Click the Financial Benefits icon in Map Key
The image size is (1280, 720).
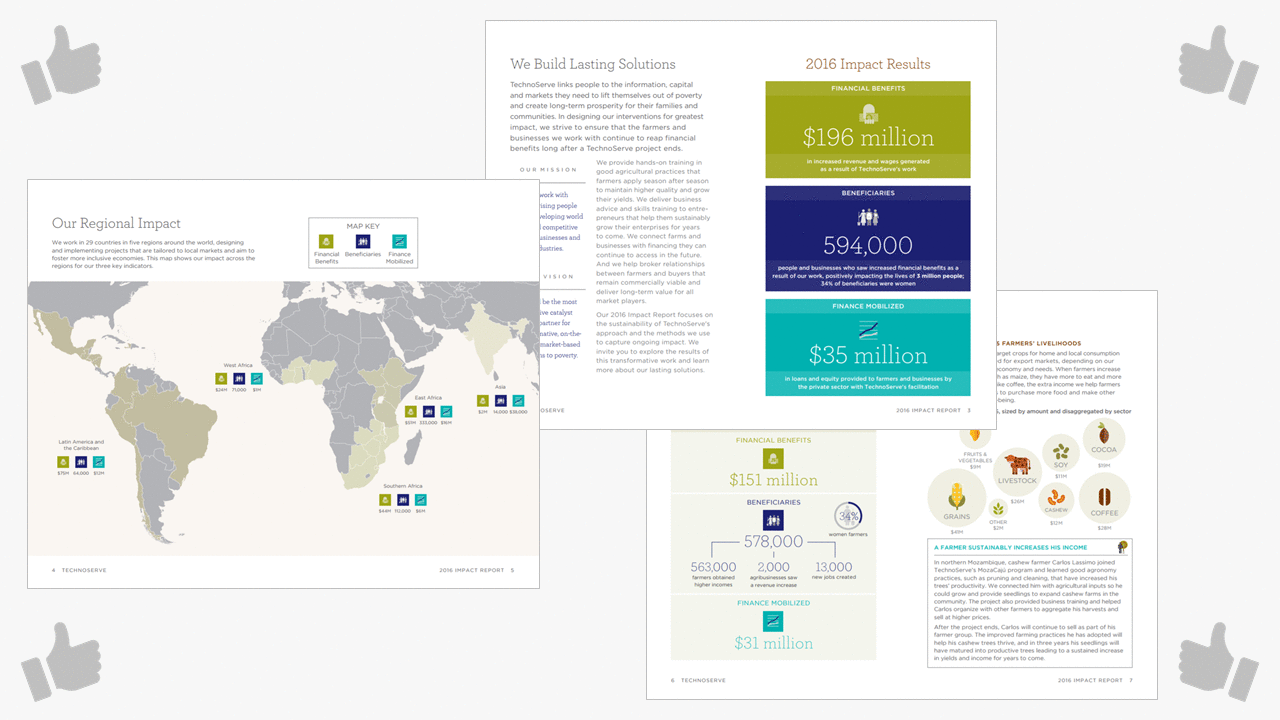326,241
